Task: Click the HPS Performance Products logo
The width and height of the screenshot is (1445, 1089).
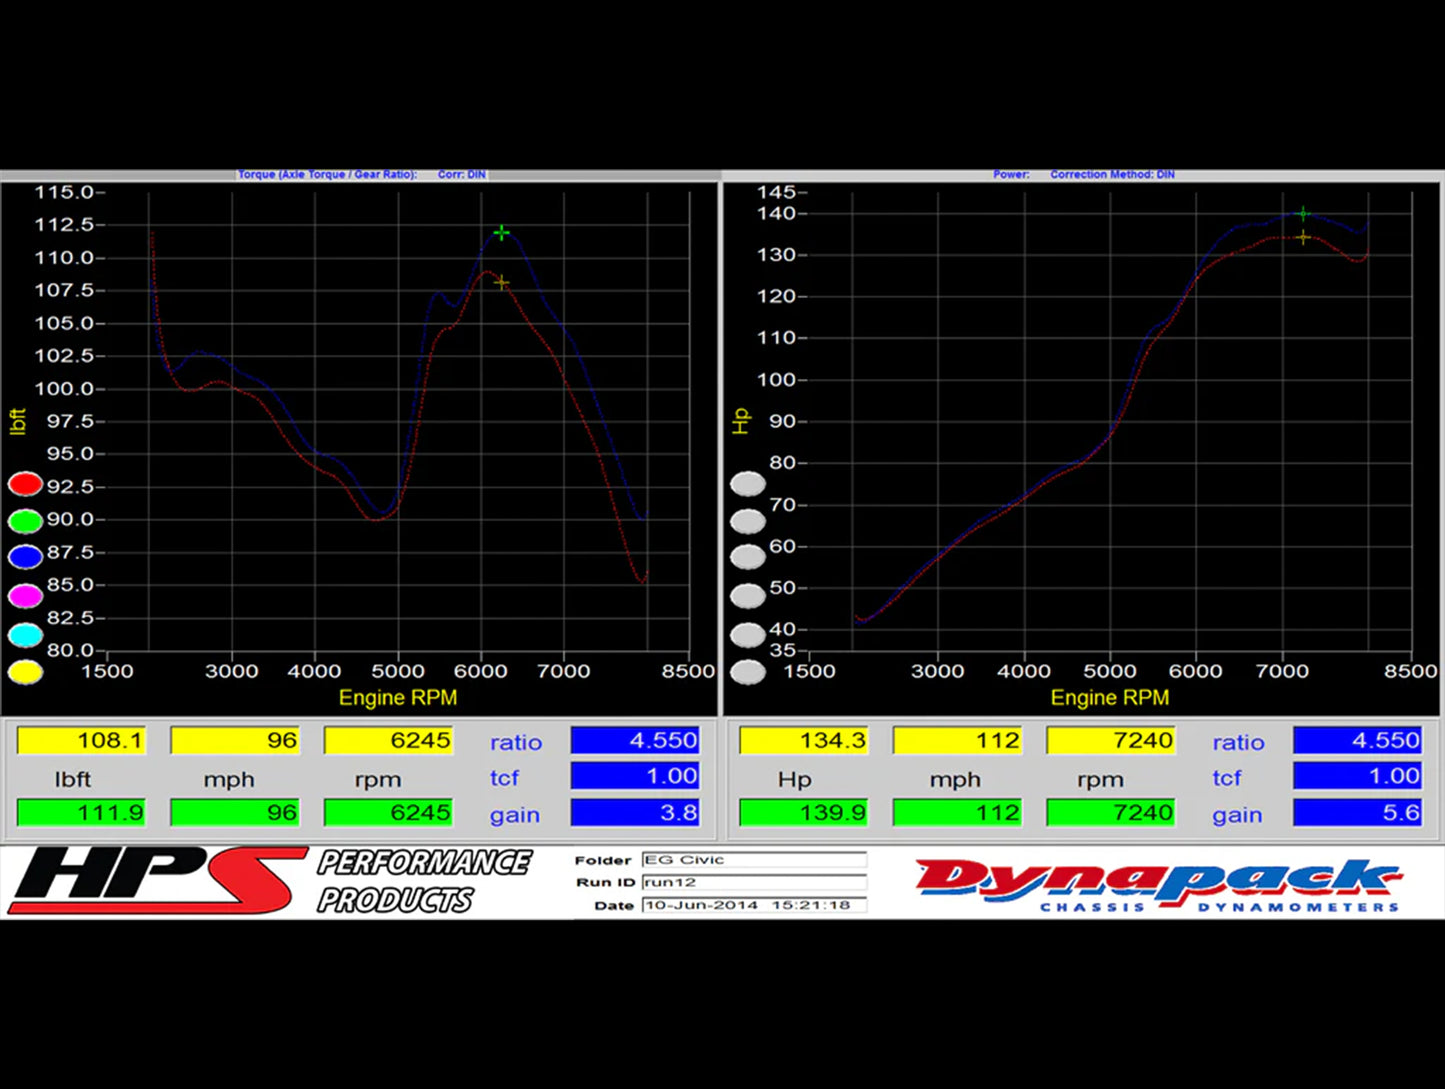Action: click(270, 881)
